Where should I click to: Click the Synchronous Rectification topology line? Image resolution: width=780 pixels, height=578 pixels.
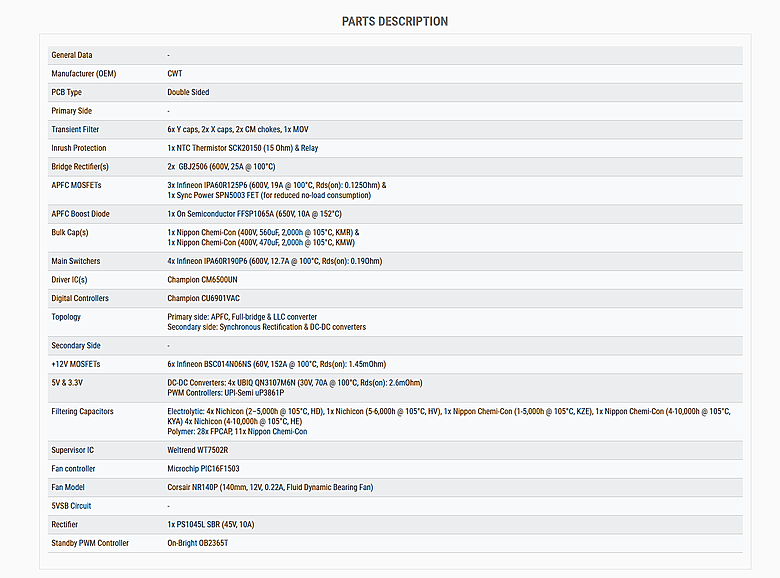266,327
